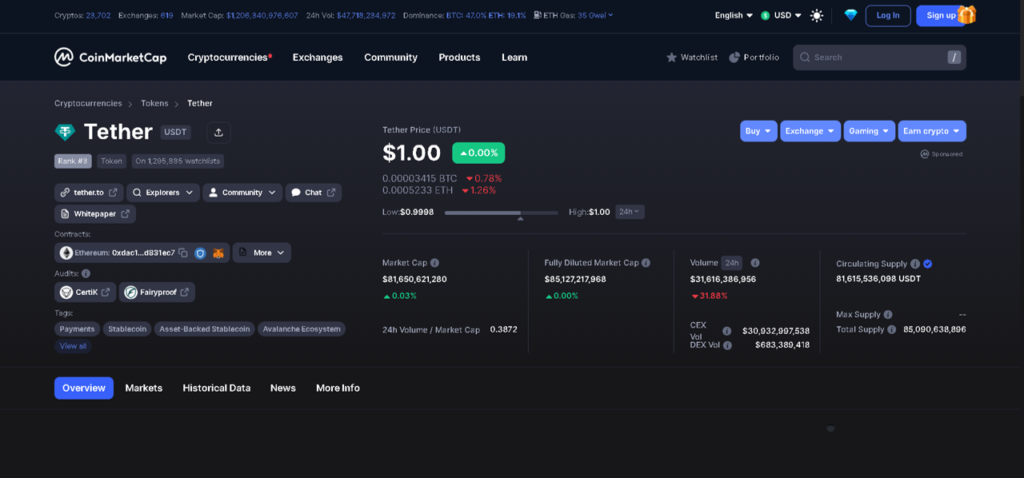
Task: Click Cryptocurrencies breadcrumb link
Action: point(88,103)
